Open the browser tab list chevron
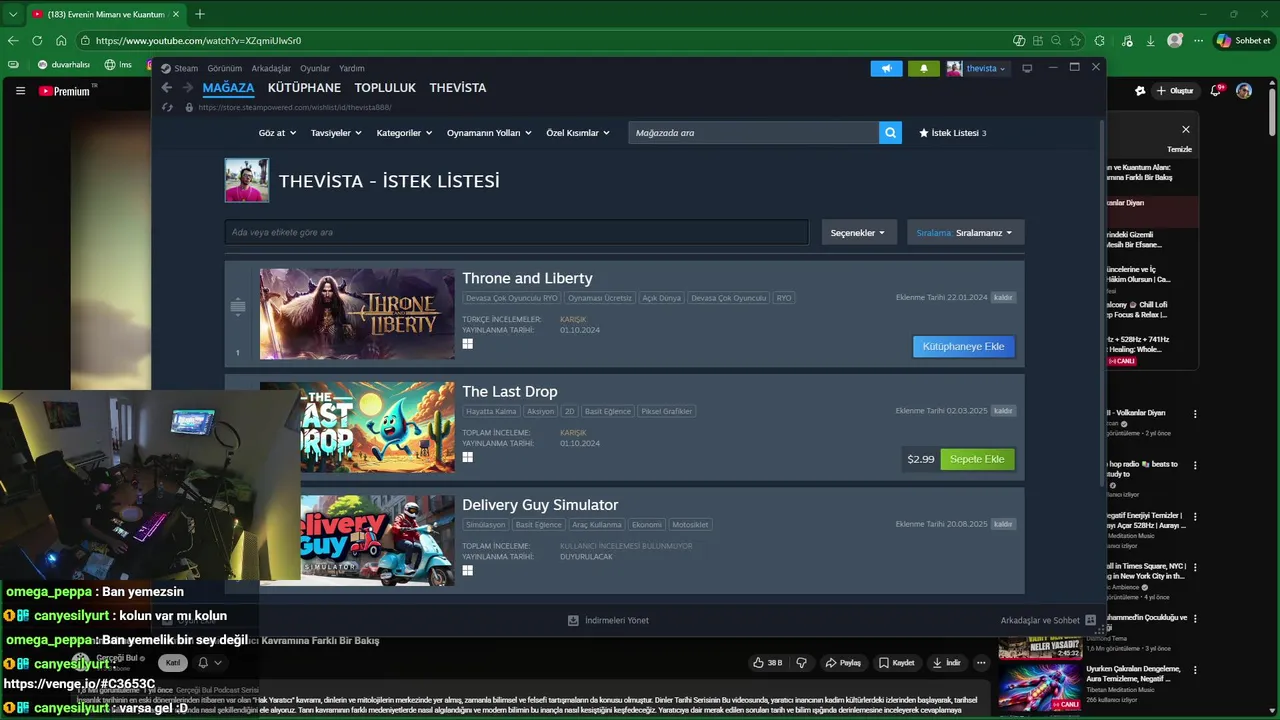This screenshot has width=1280, height=720. pyautogui.click(x=13, y=14)
